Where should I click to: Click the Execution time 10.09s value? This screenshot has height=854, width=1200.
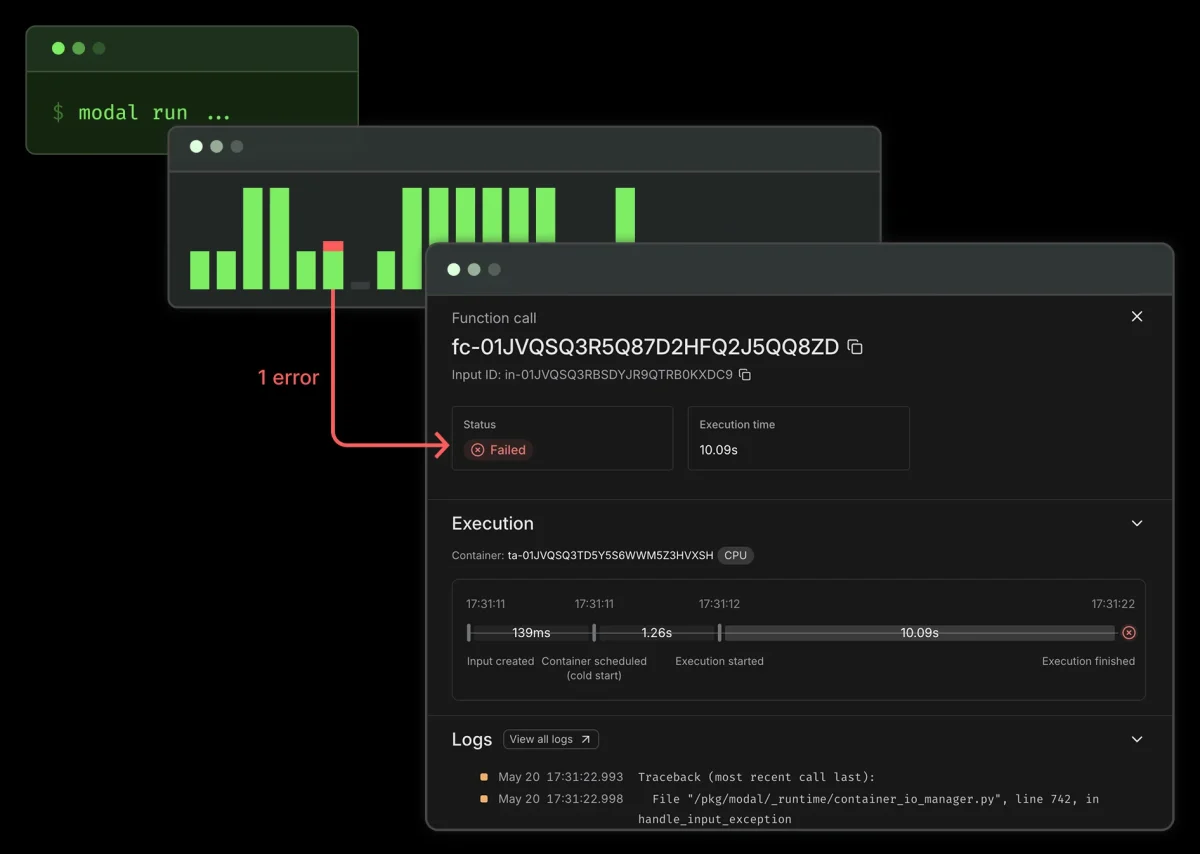[718, 450]
